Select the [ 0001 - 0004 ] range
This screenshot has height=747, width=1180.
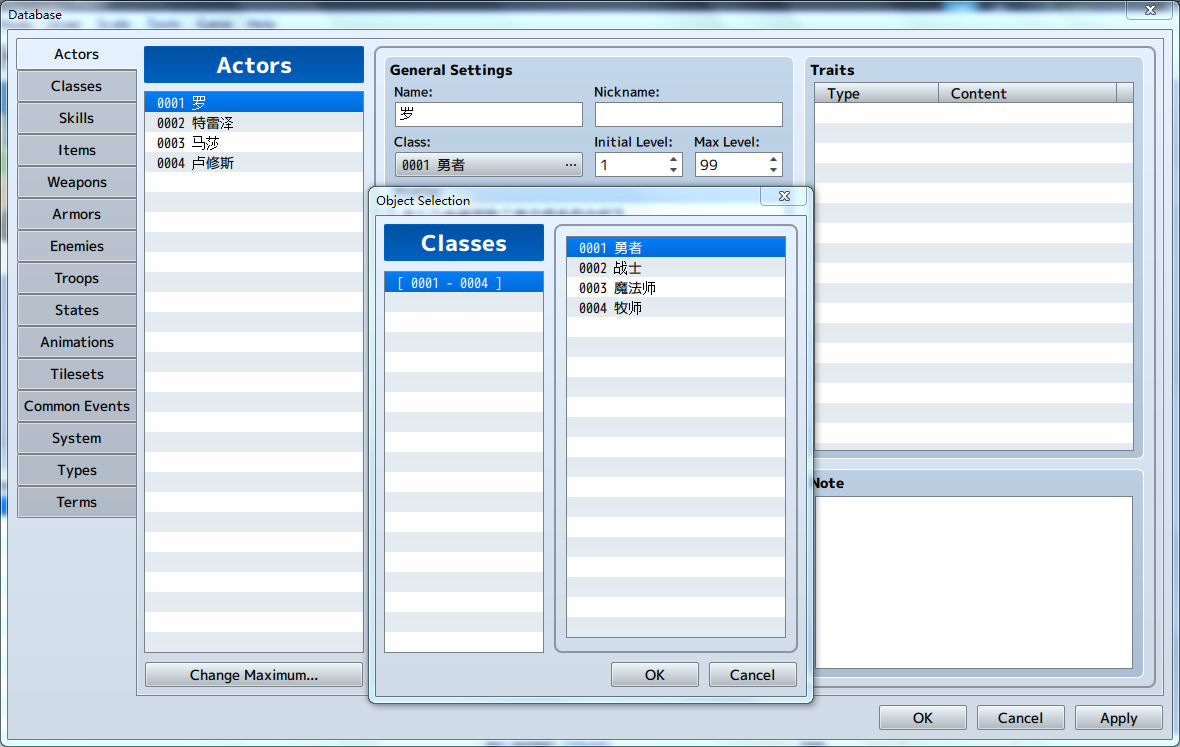(464, 283)
